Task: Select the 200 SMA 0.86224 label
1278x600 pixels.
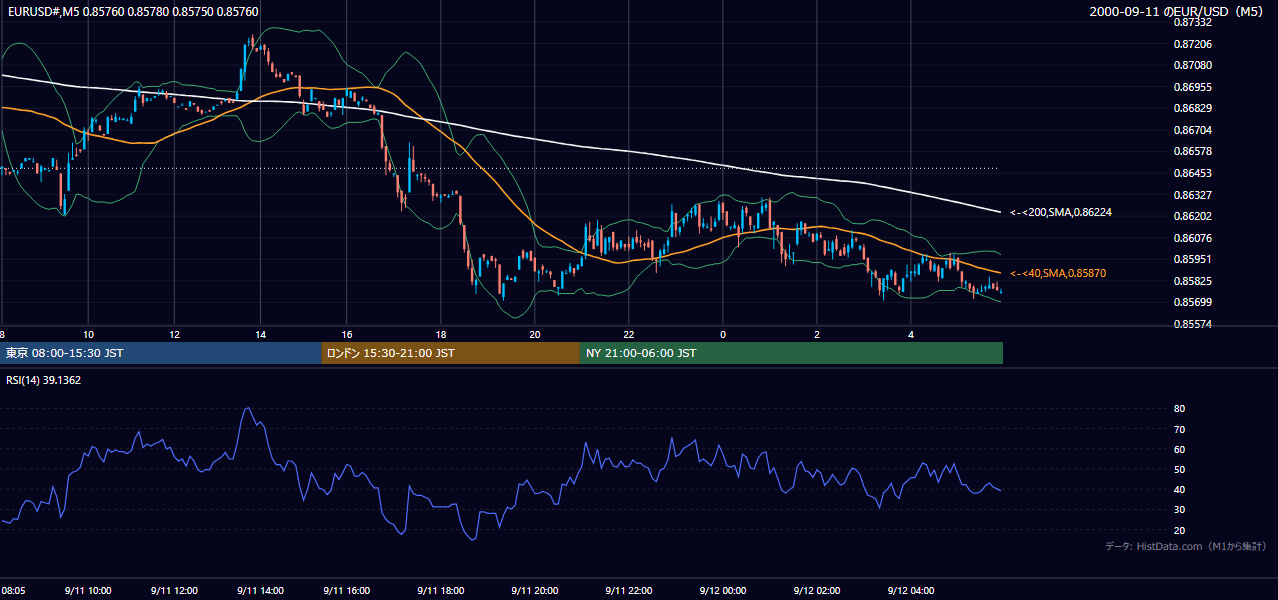Action: [x=1060, y=212]
